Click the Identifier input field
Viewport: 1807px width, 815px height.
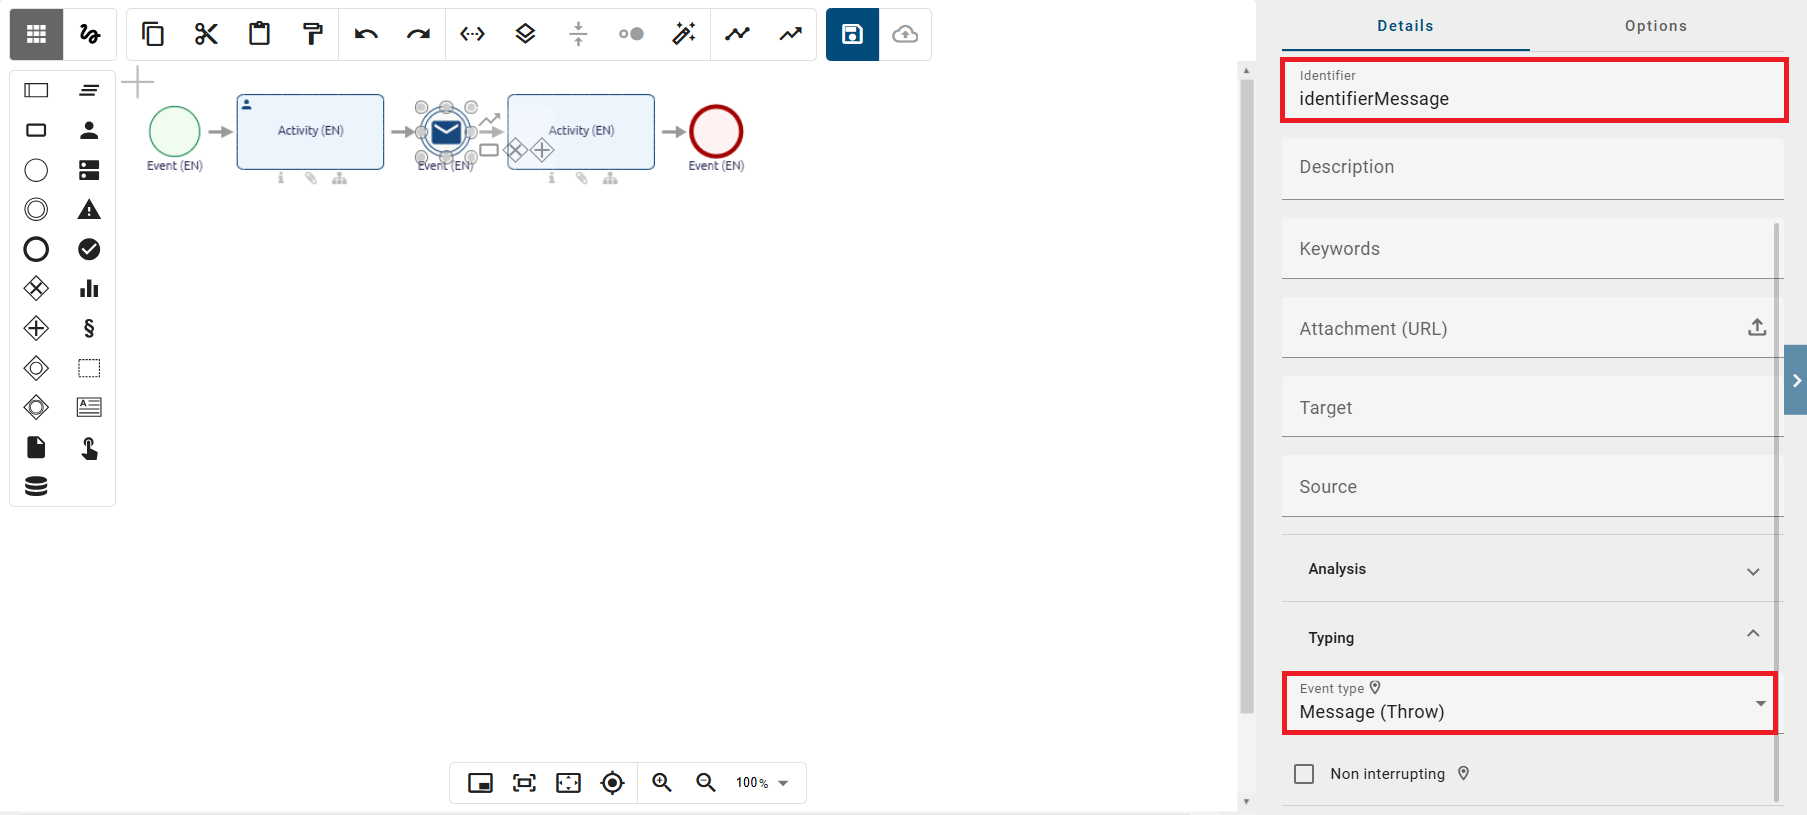point(1534,90)
